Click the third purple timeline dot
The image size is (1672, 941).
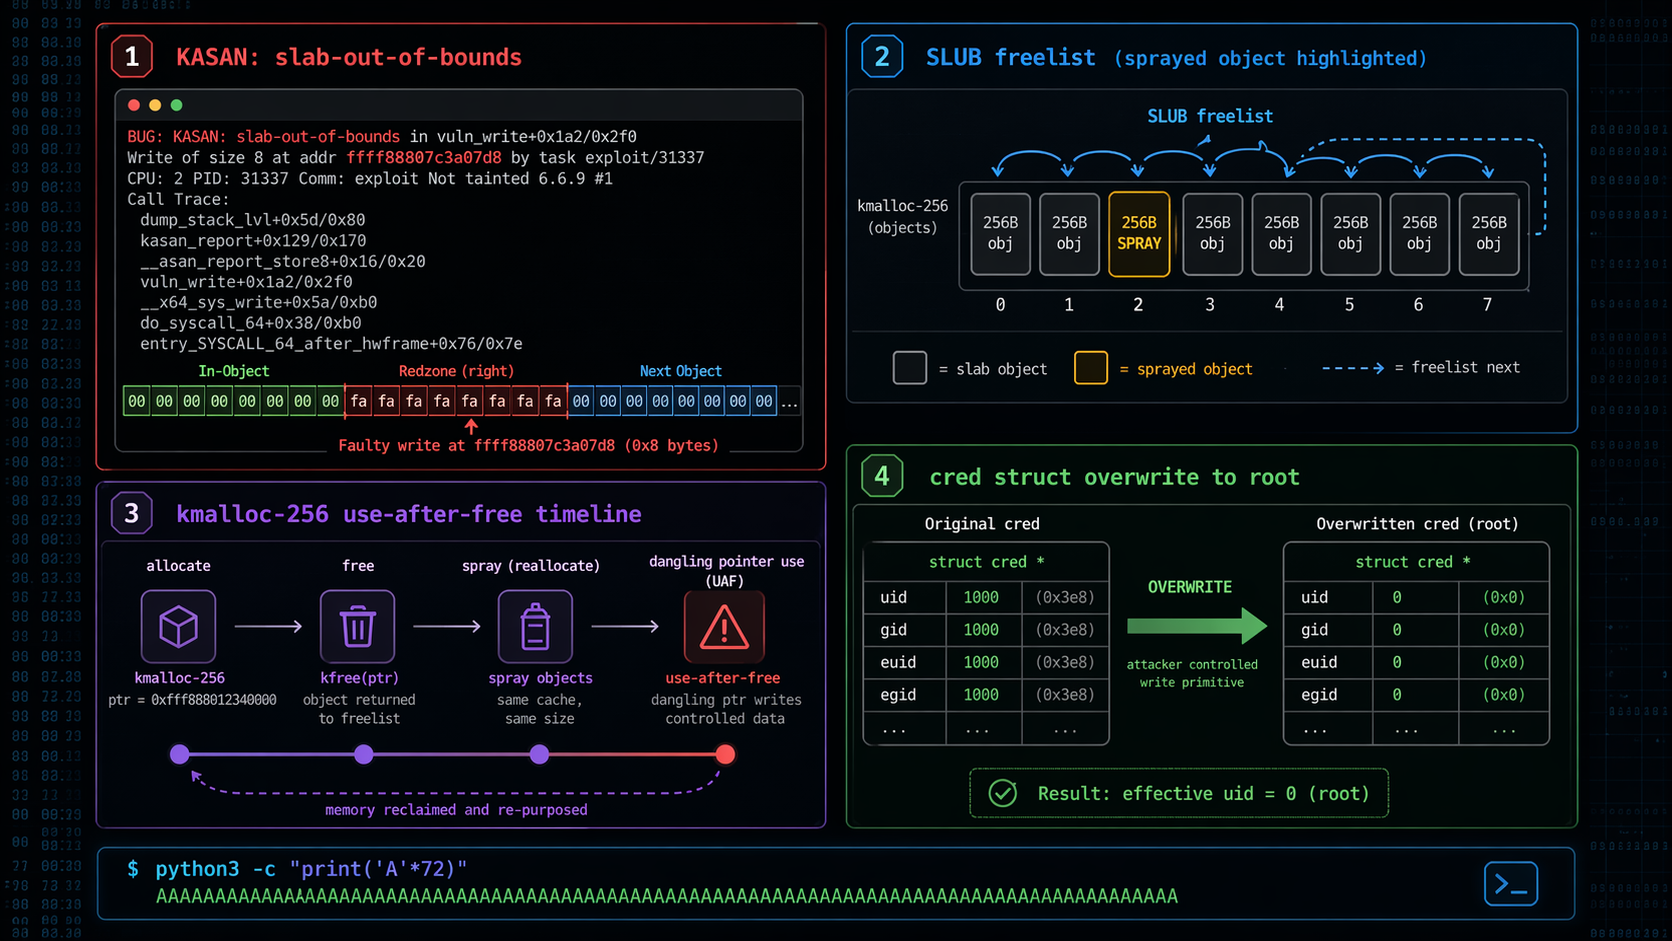click(x=539, y=754)
